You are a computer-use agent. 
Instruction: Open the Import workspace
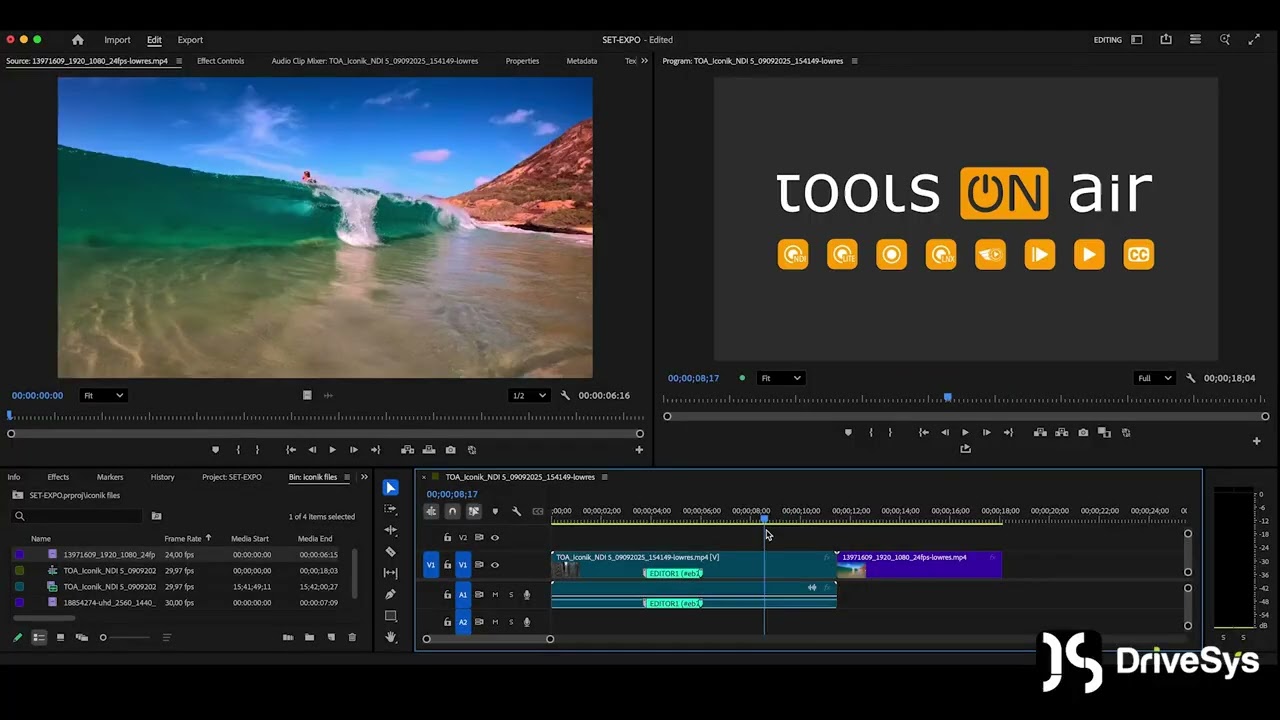pyautogui.click(x=117, y=40)
